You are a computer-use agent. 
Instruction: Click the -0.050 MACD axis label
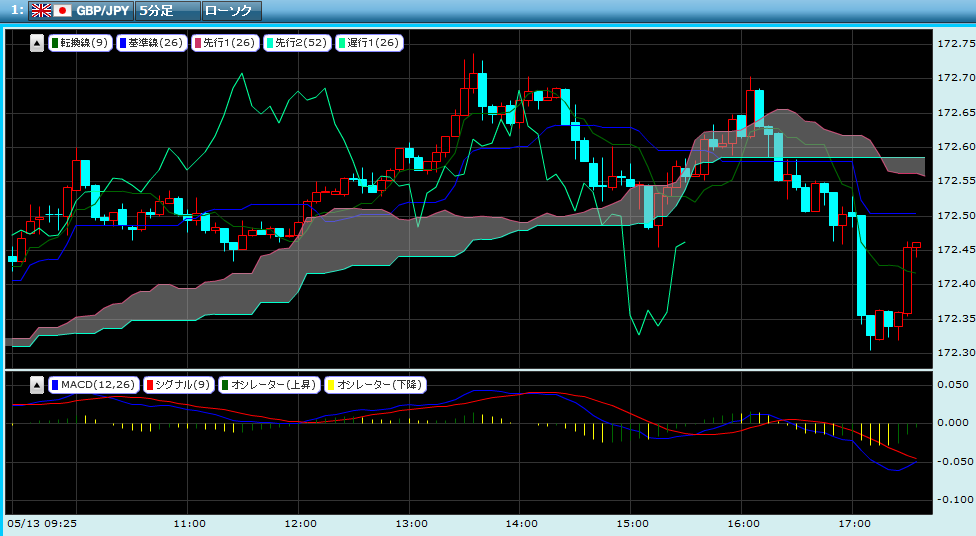click(x=954, y=461)
